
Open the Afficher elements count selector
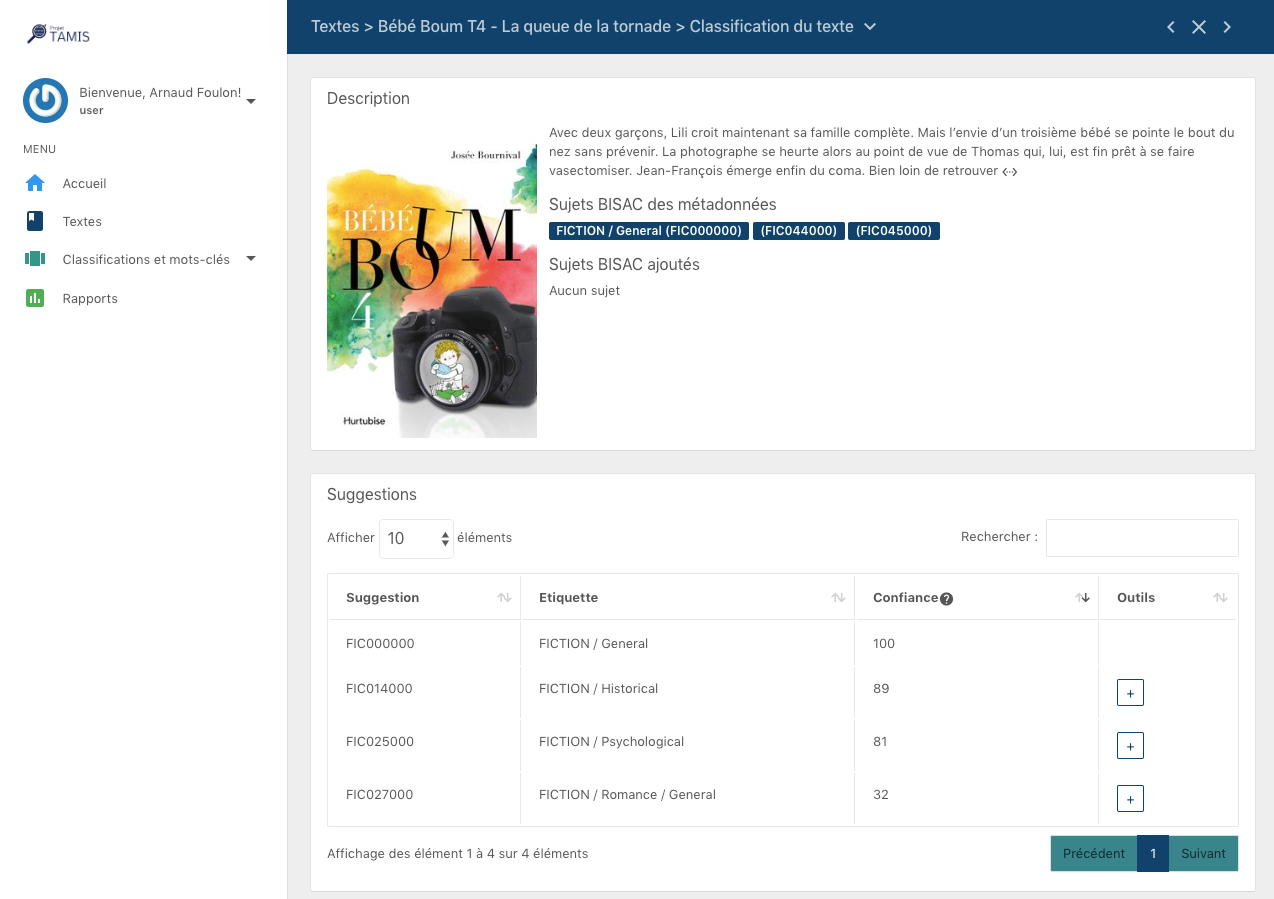pyautogui.click(x=416, y=538)
